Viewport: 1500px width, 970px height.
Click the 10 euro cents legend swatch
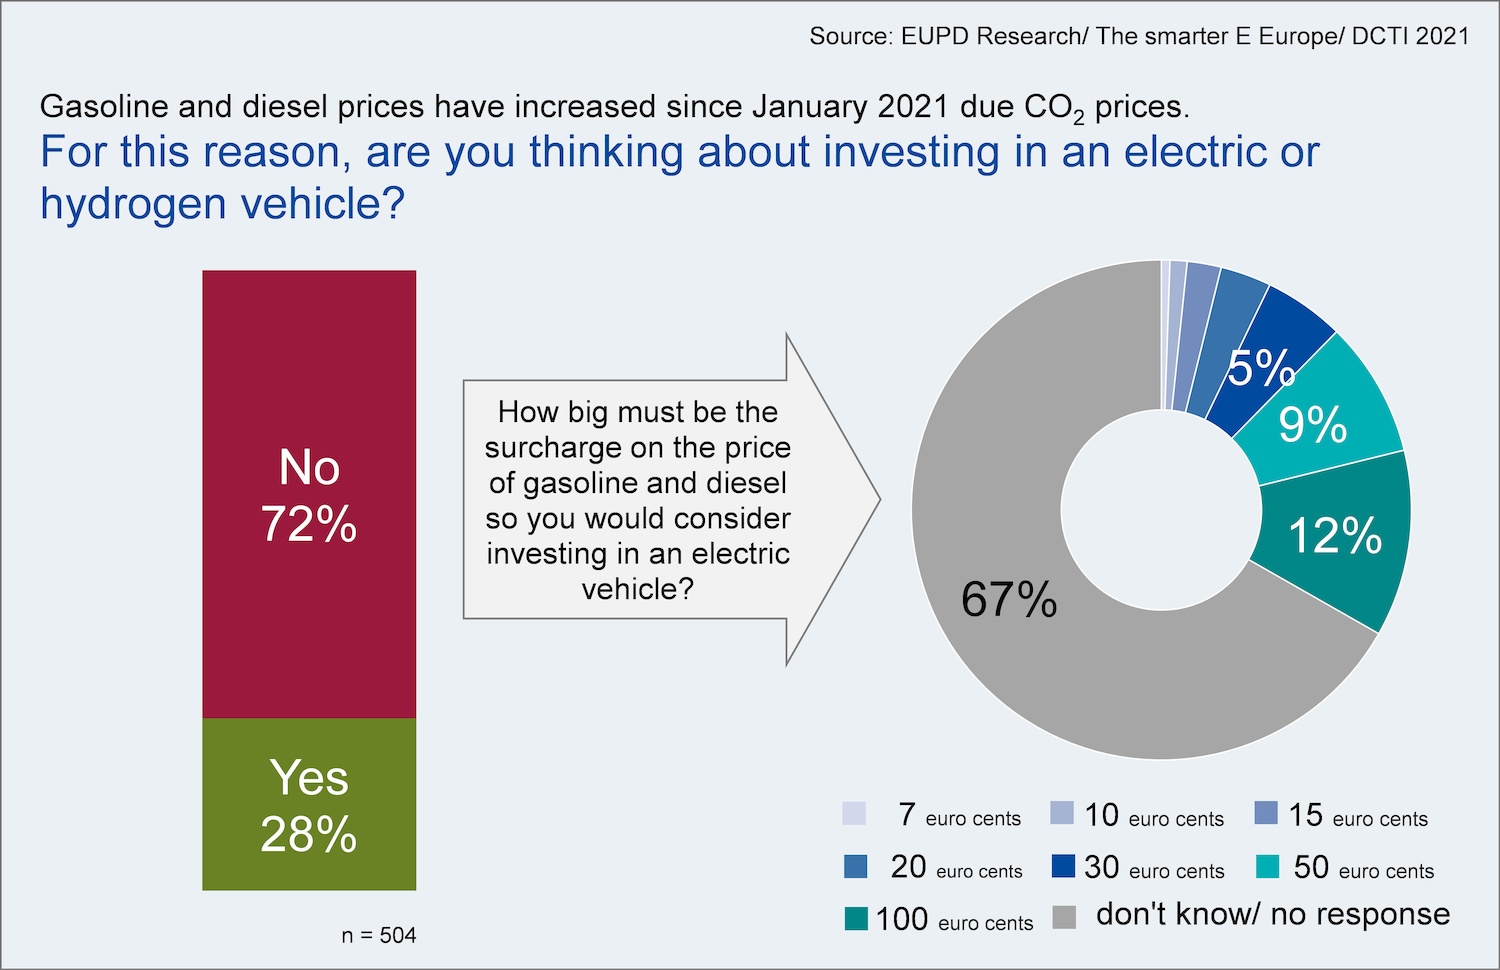[1062, 813]
